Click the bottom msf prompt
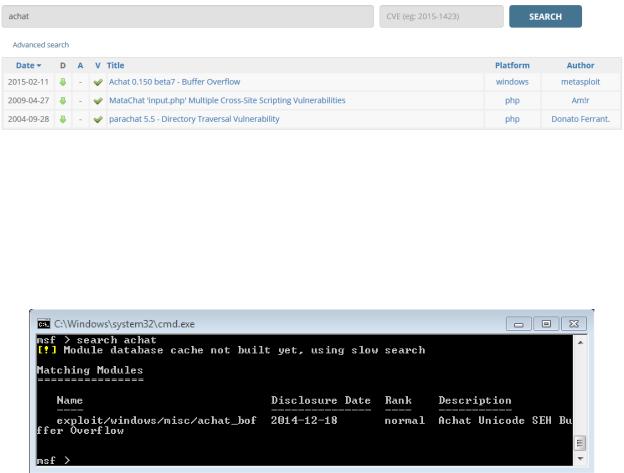The height and width of the screenshot is (473, 624). 53,461
